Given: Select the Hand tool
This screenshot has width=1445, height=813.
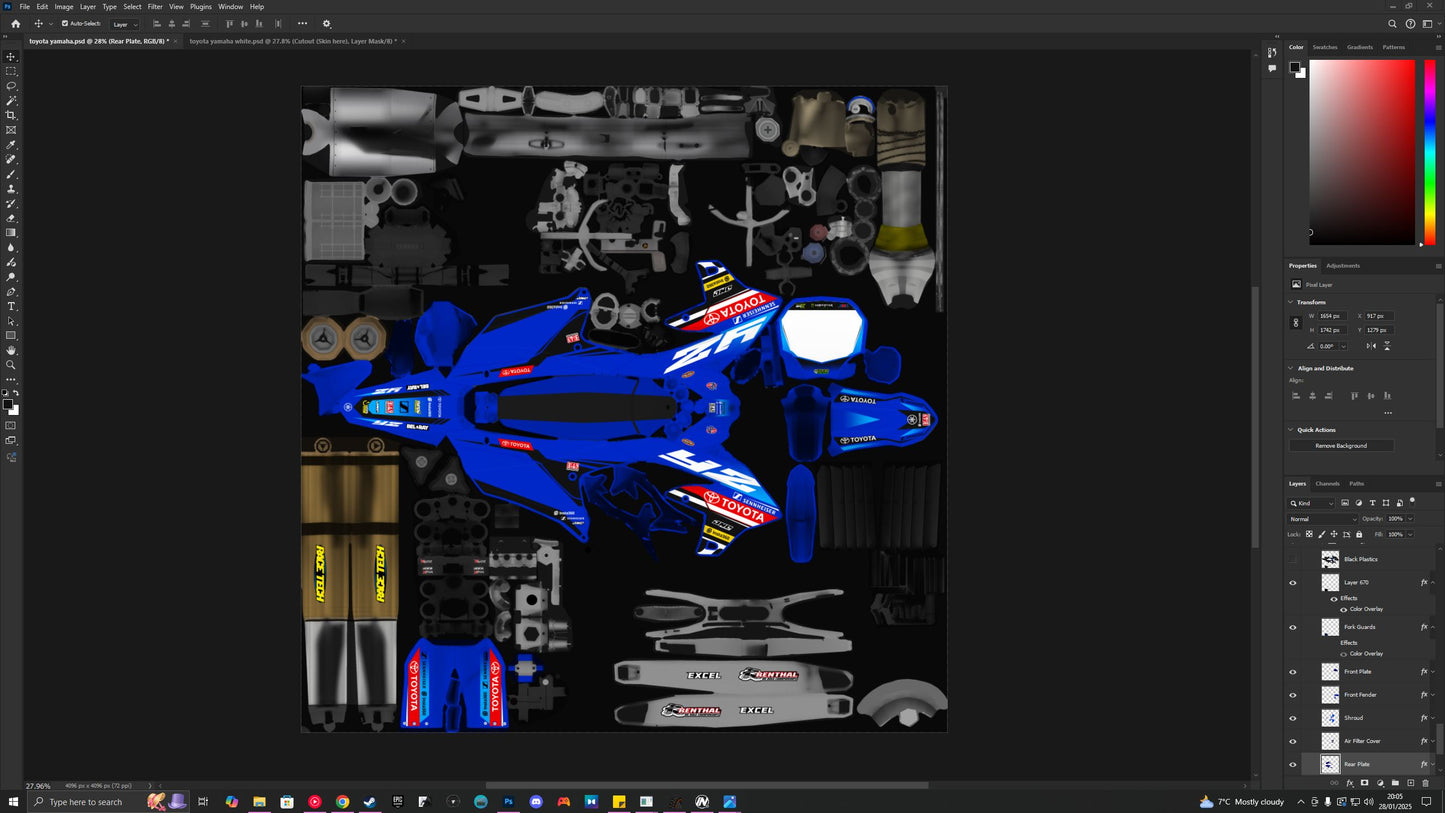Looking at the screenshot, I should click(11, 350).
